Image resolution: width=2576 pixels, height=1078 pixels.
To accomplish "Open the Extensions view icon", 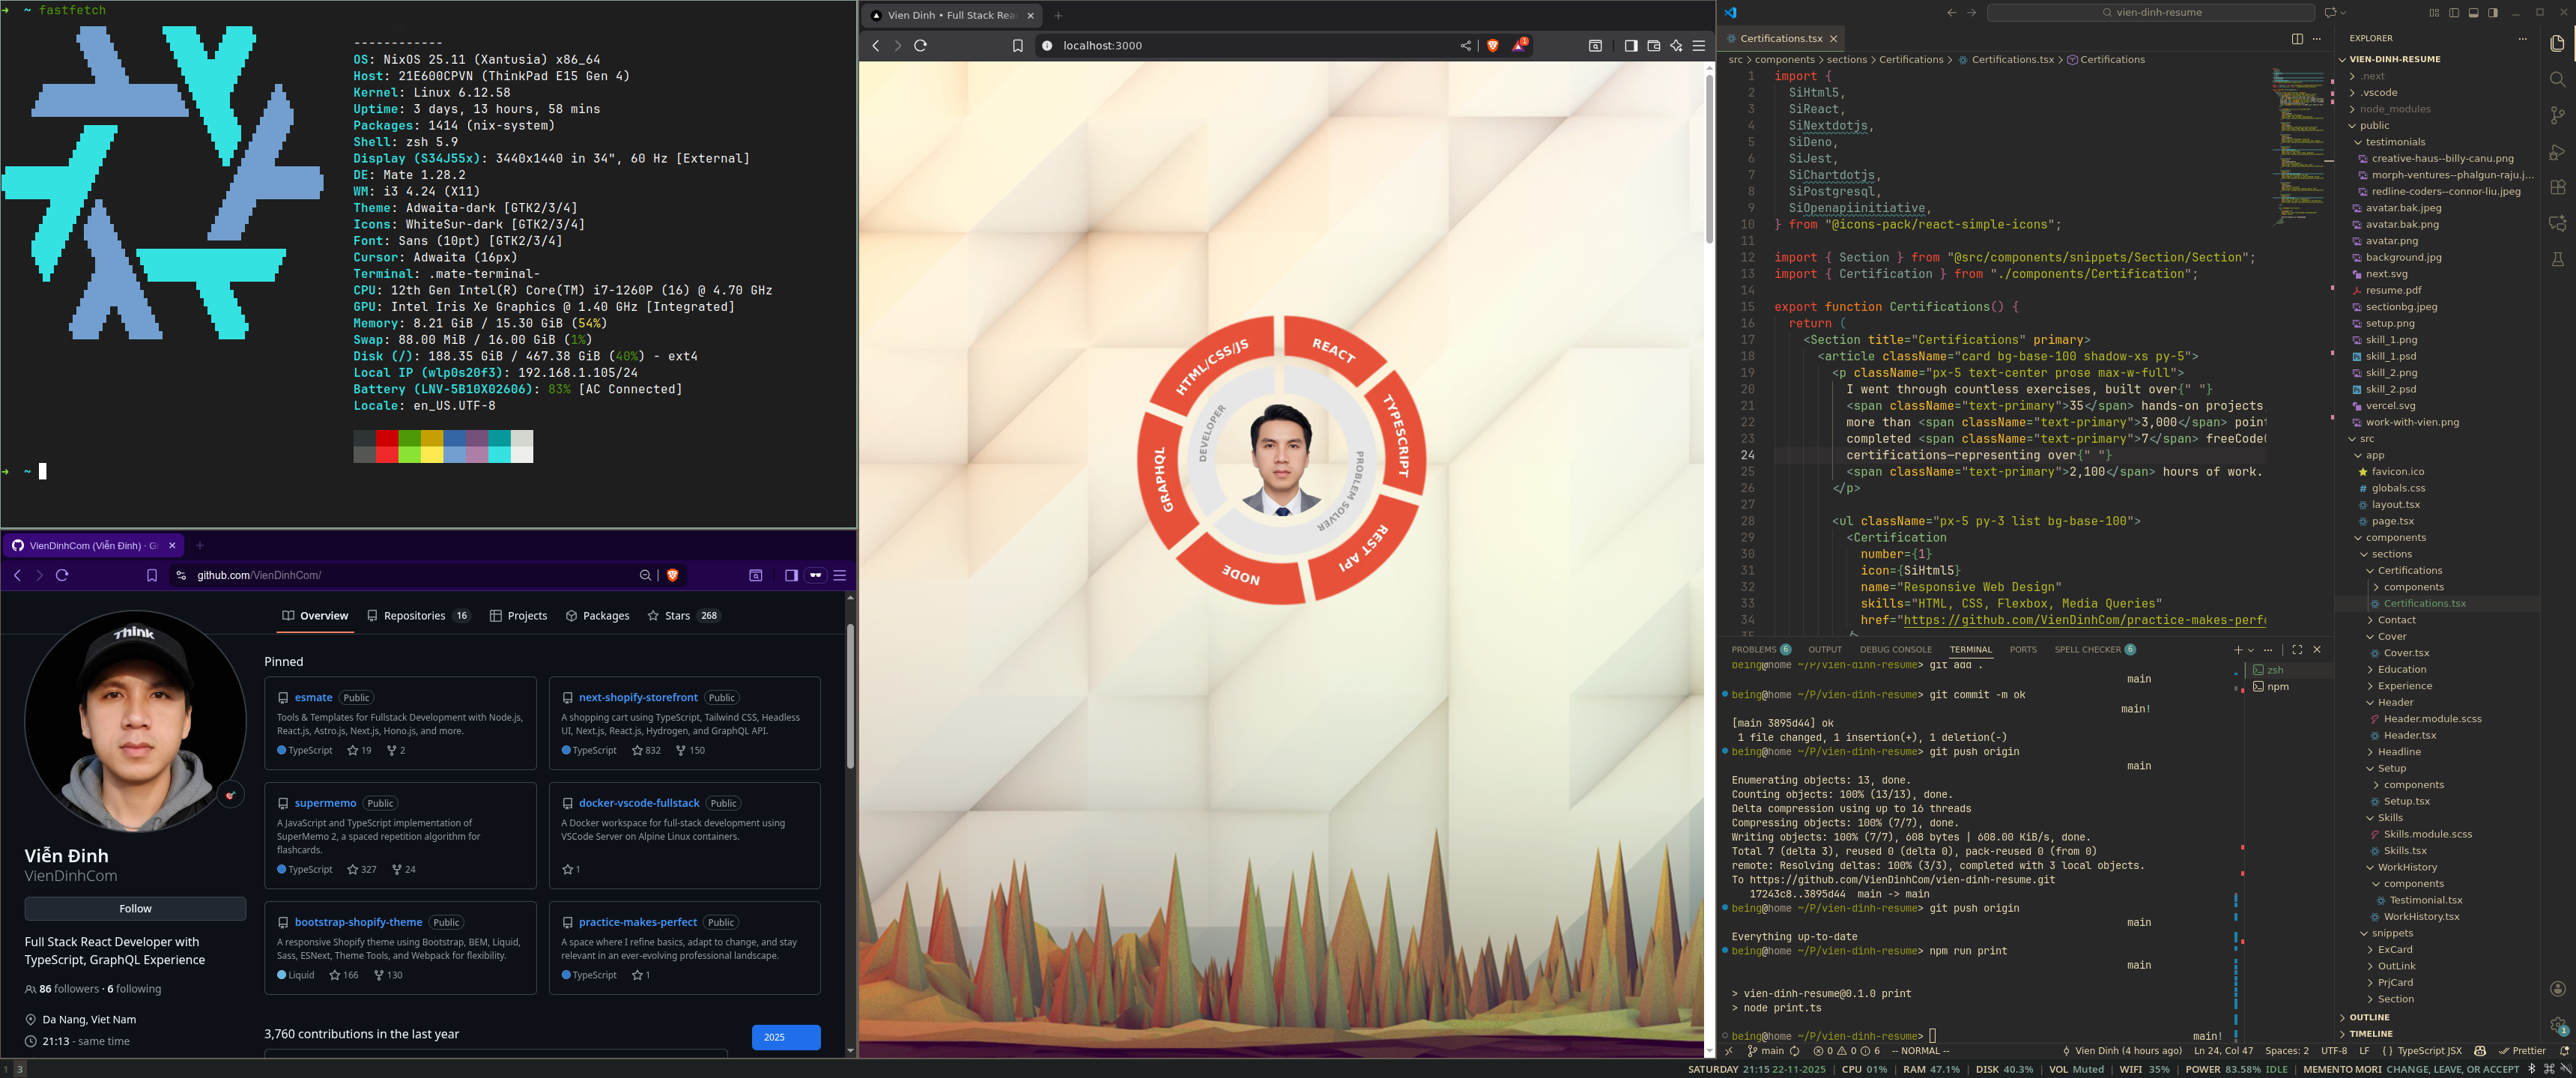I will pos(2557,187).
